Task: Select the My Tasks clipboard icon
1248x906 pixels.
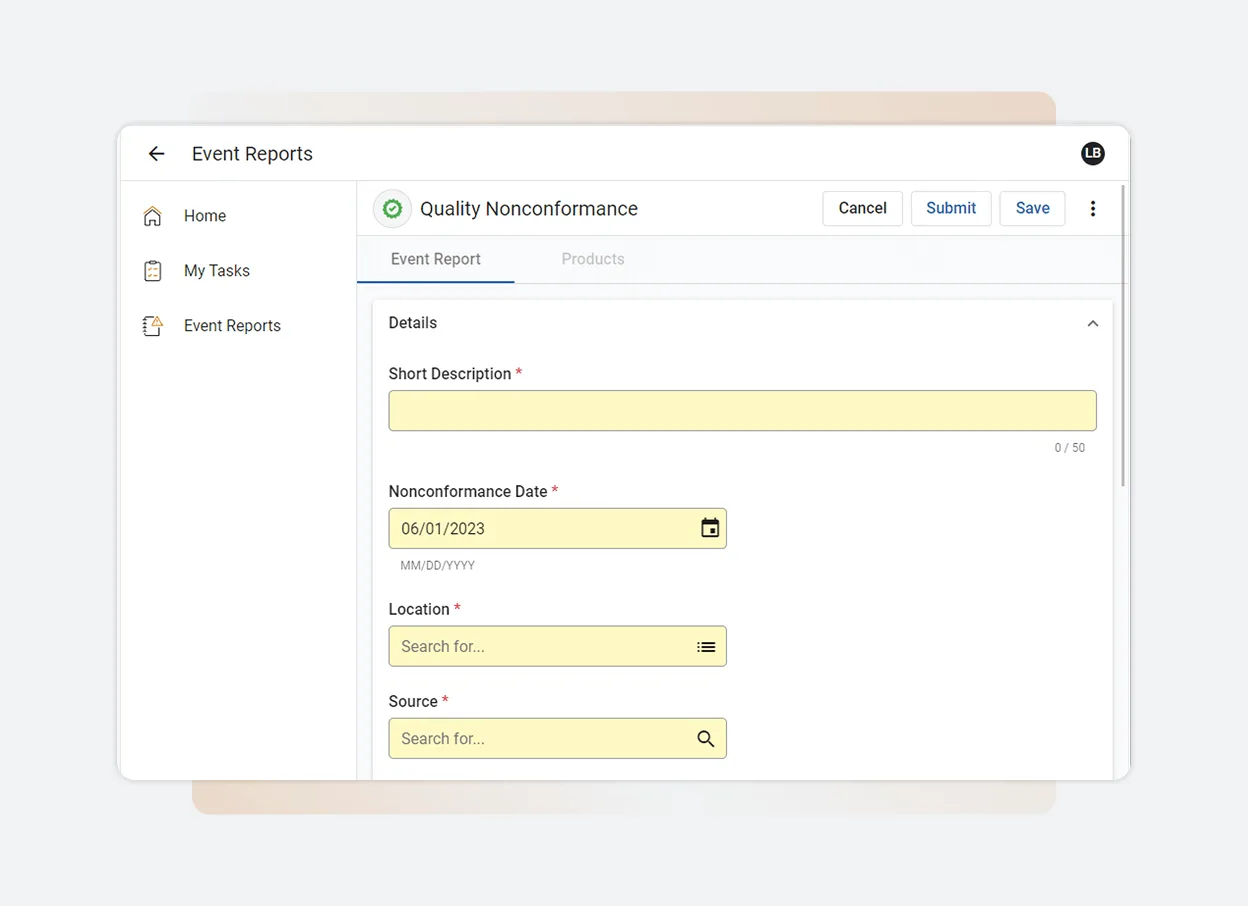Action: pos(151,270)
